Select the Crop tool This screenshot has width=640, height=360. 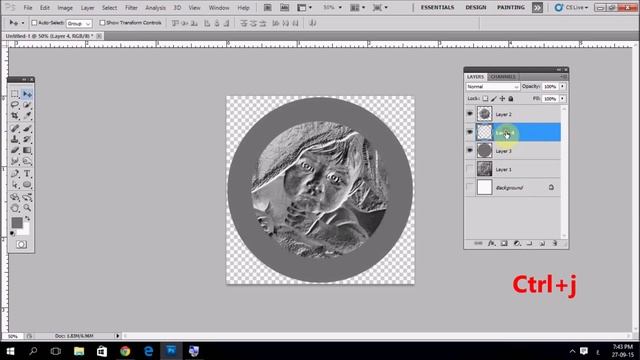pos(15,116)
